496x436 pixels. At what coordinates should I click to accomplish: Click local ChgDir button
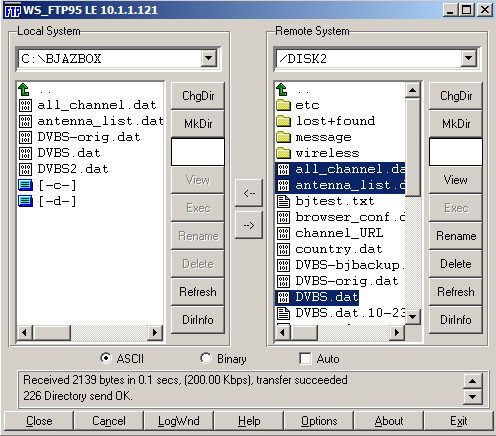pos(198,96)
